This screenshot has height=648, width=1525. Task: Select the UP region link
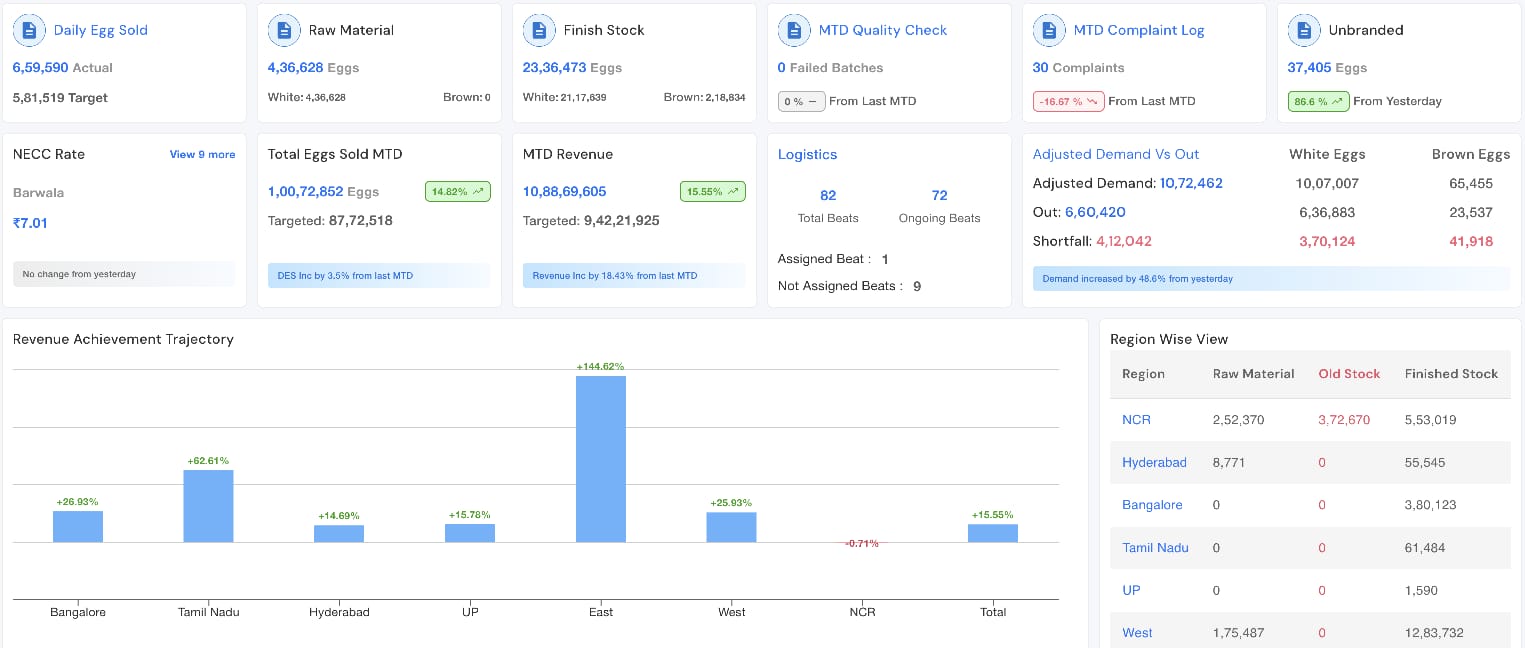point(1131,590)
